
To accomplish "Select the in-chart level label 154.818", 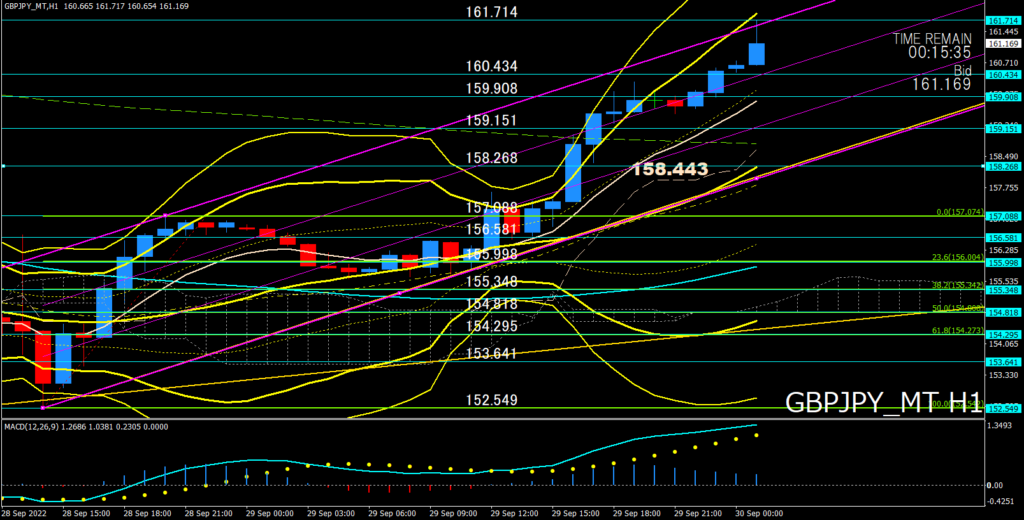I will [x=492, y=304].
